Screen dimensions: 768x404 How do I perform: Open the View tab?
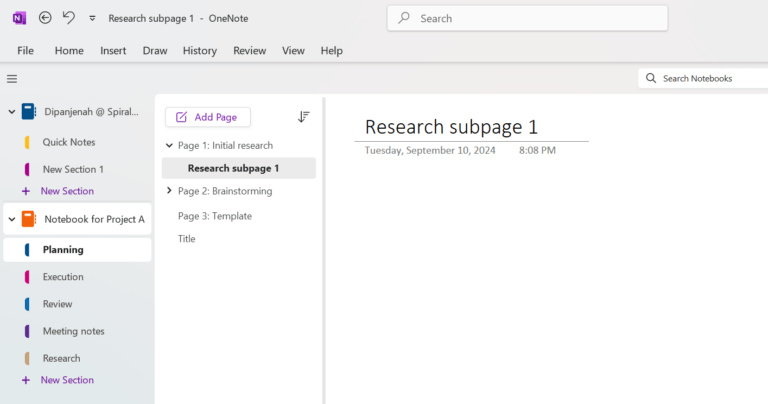coord(293,50)
